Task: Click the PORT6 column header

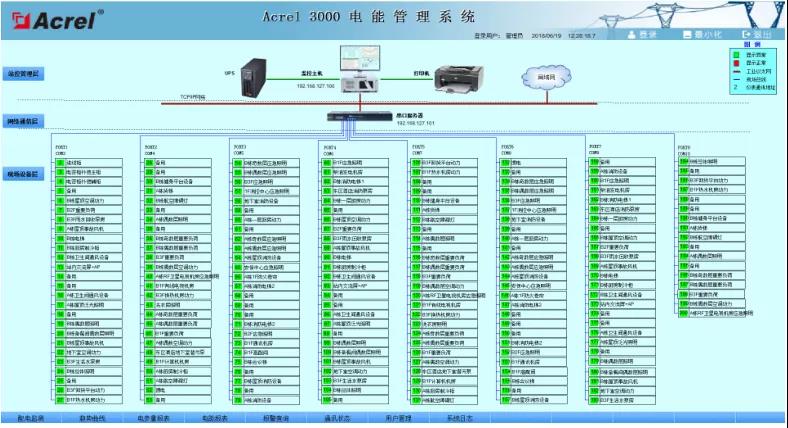Action: (508, 147)
